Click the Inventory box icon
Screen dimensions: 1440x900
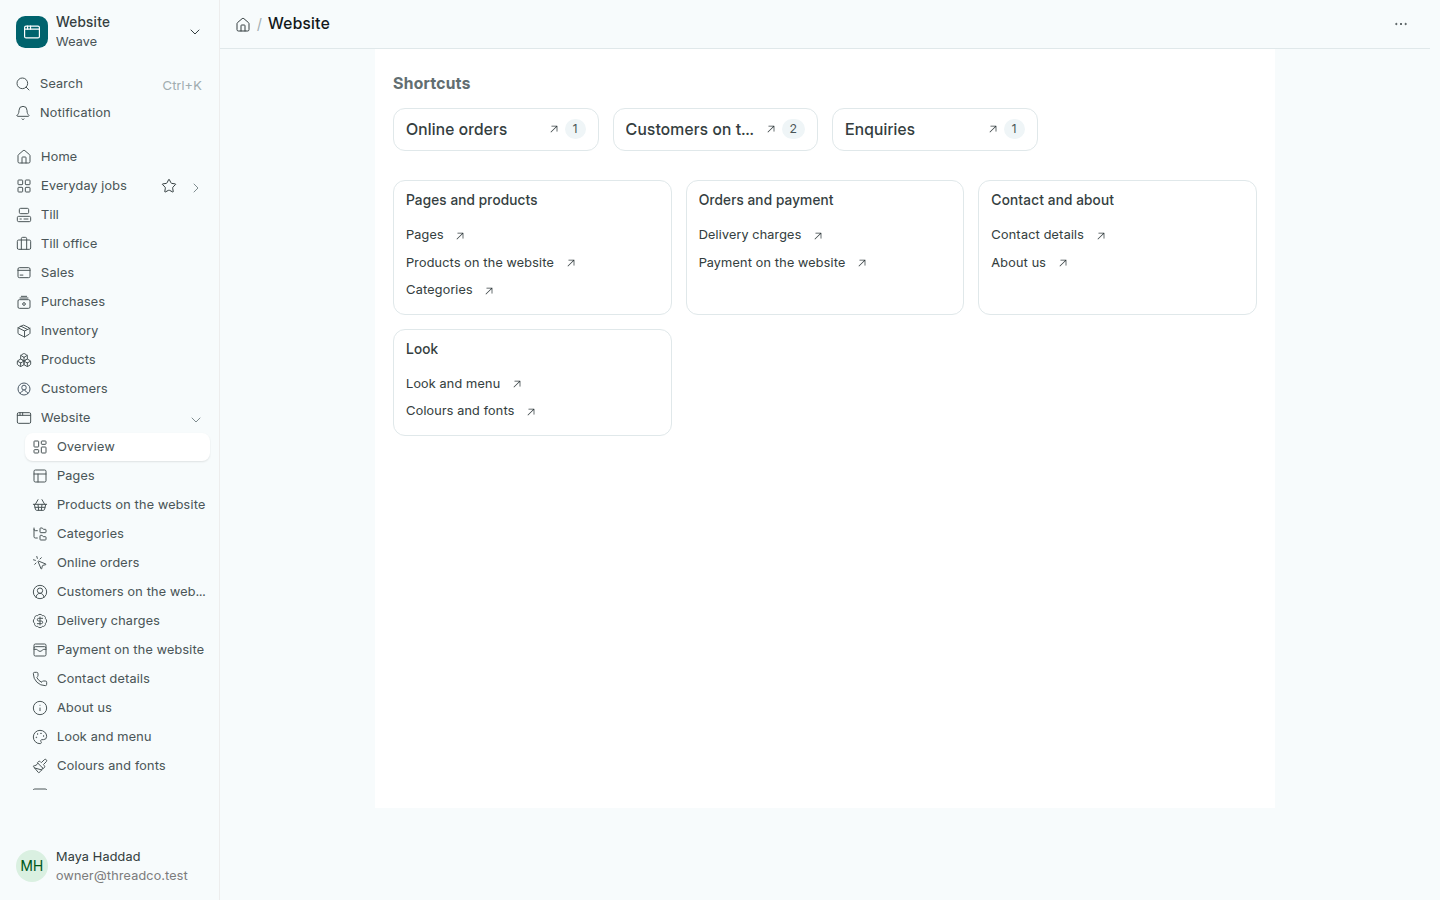(x=24, y=331)
